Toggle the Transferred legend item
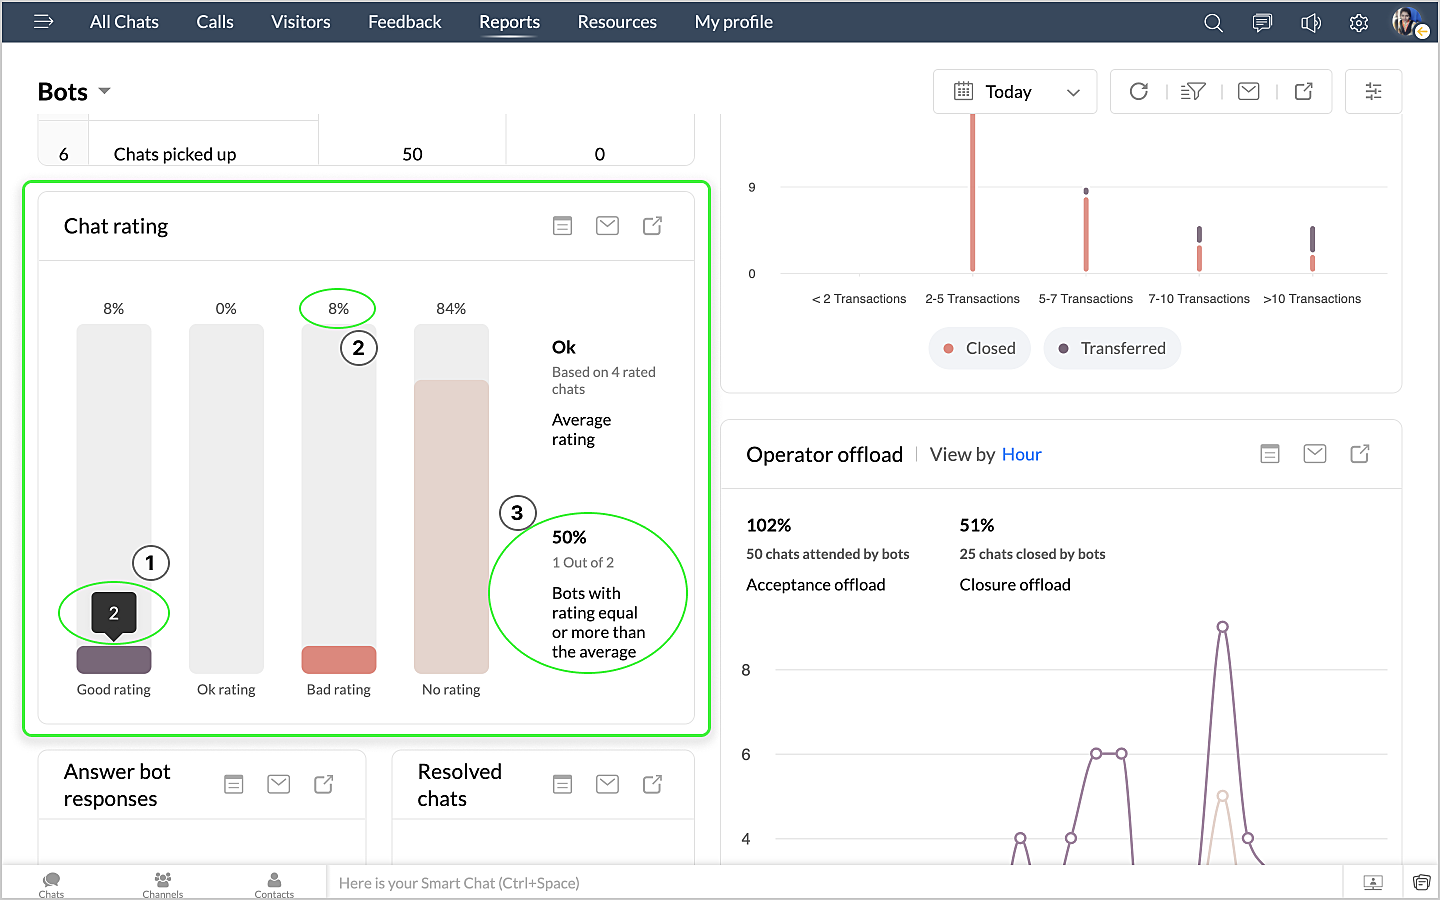This screenshot has height=900, width=1440. pyautogui.click(x=1111, y=348)
